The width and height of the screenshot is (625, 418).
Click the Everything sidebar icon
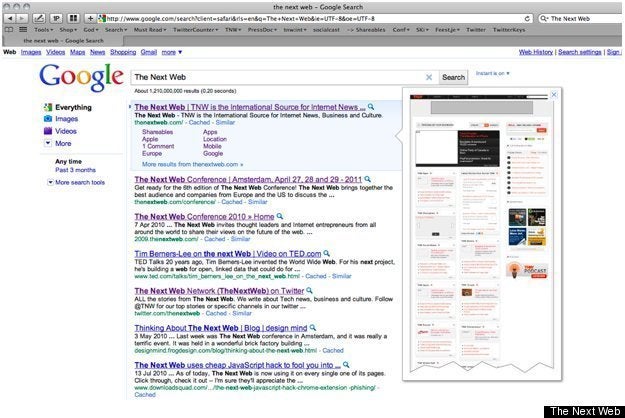click(48, 107)
